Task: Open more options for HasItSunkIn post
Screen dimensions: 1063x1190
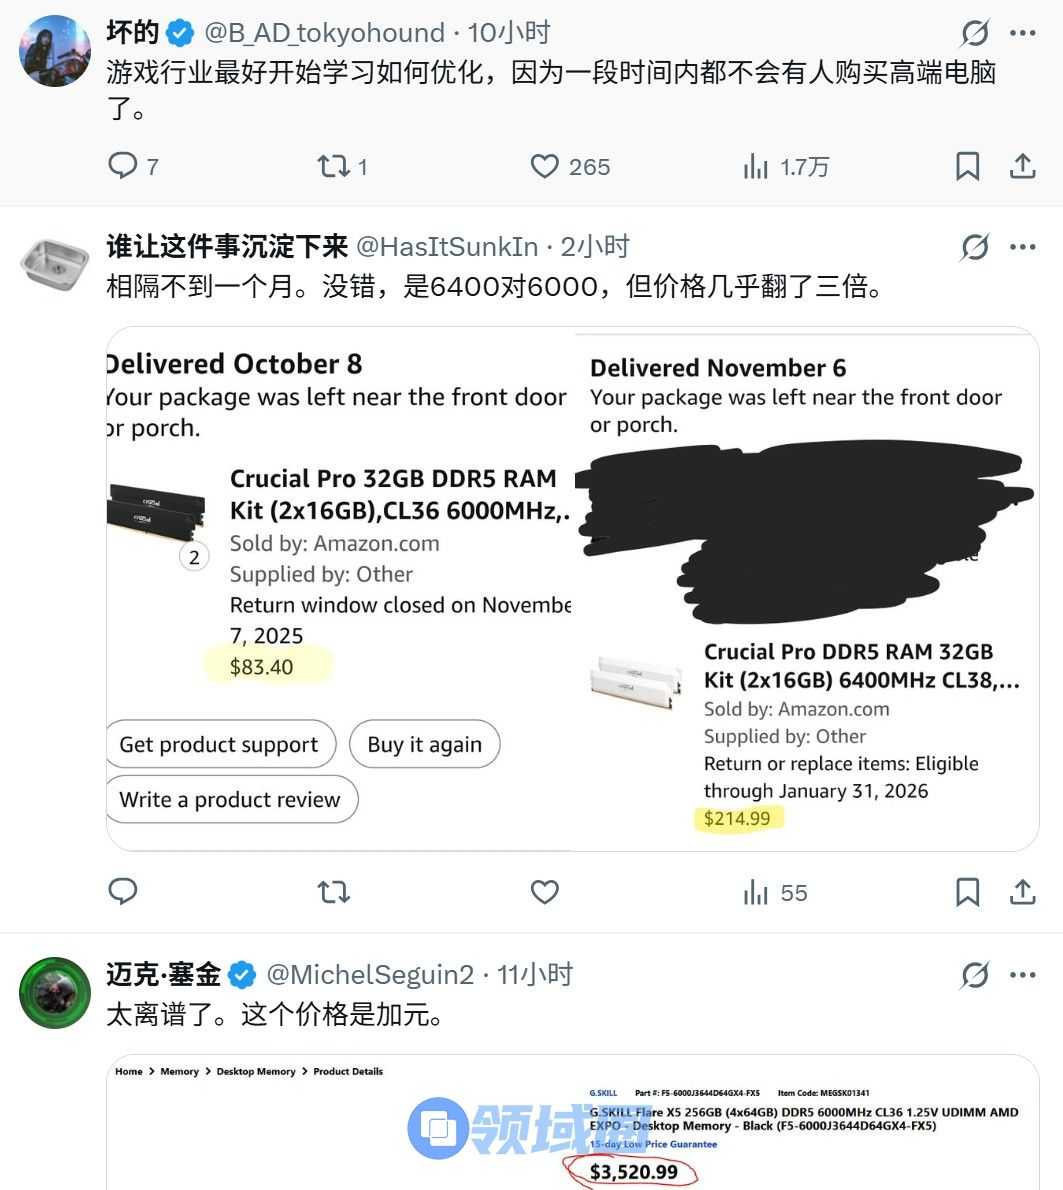Action: 1023,247
